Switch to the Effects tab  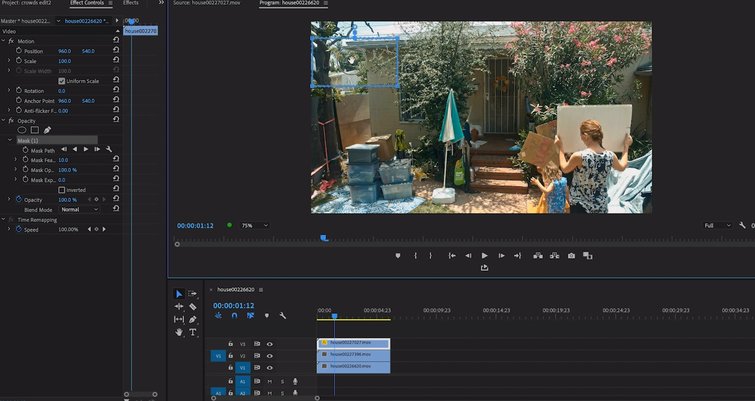pyautogui.click(x=131, y=3)
